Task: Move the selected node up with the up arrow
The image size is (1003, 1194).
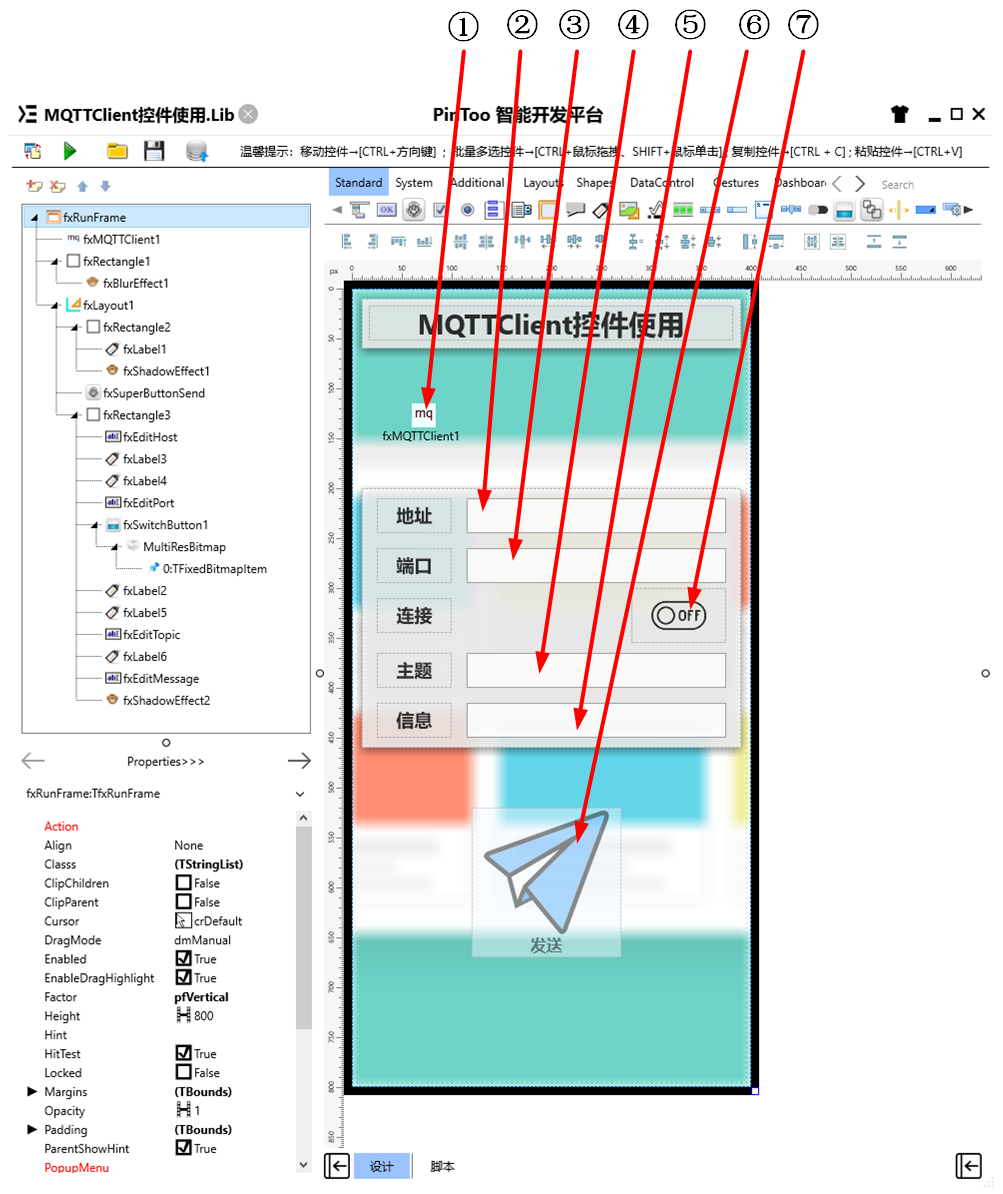Action: 82,186
